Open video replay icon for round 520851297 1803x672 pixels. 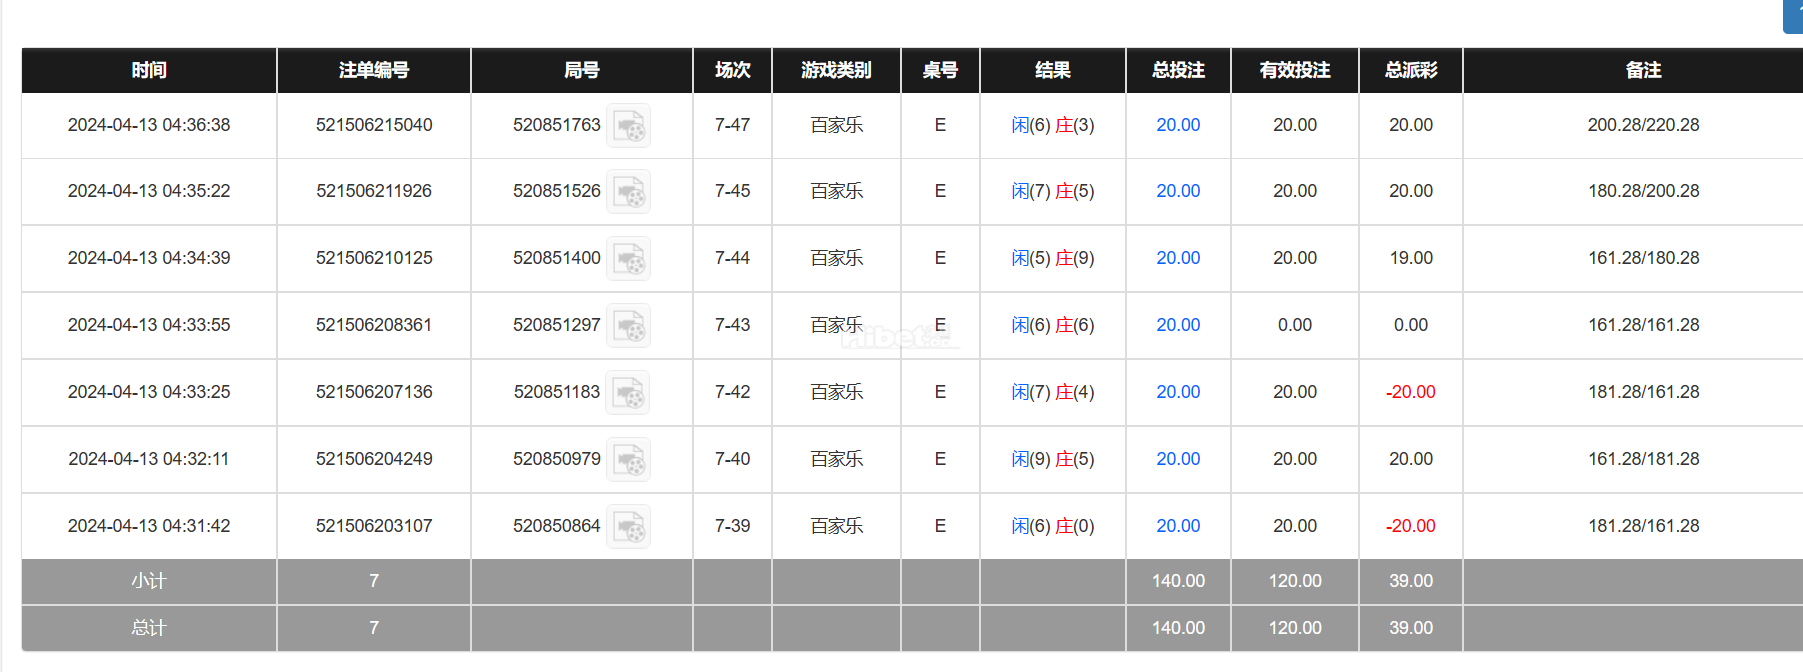pyautogui.click(x=629, y=326)
